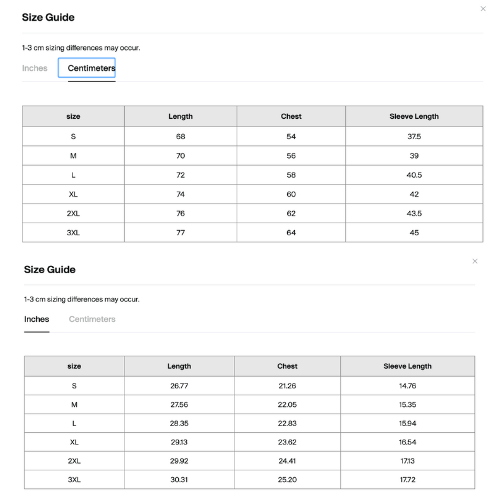Select the 2XL row in centimeters table

(252, 213)
